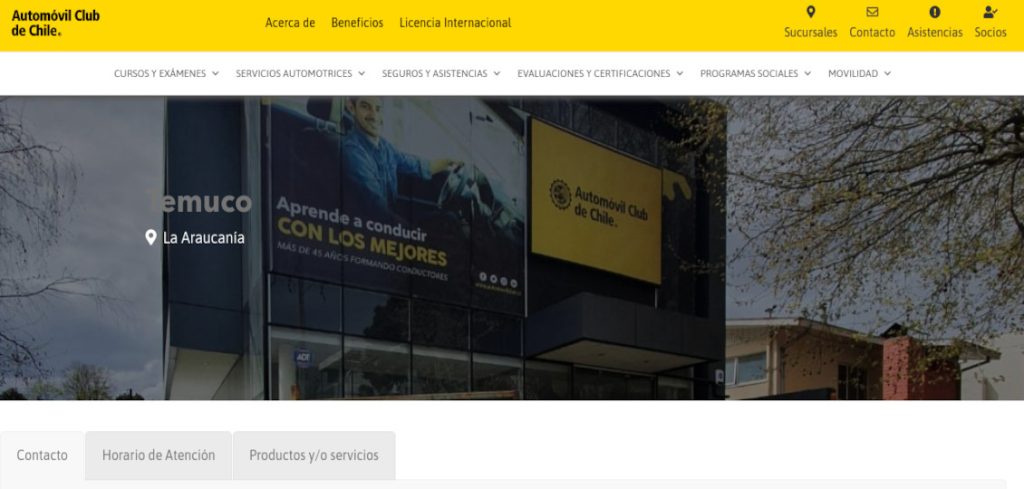Open the Beneficios link
The width and height of the screenshot is (1024, 489).
coord(357,23)
